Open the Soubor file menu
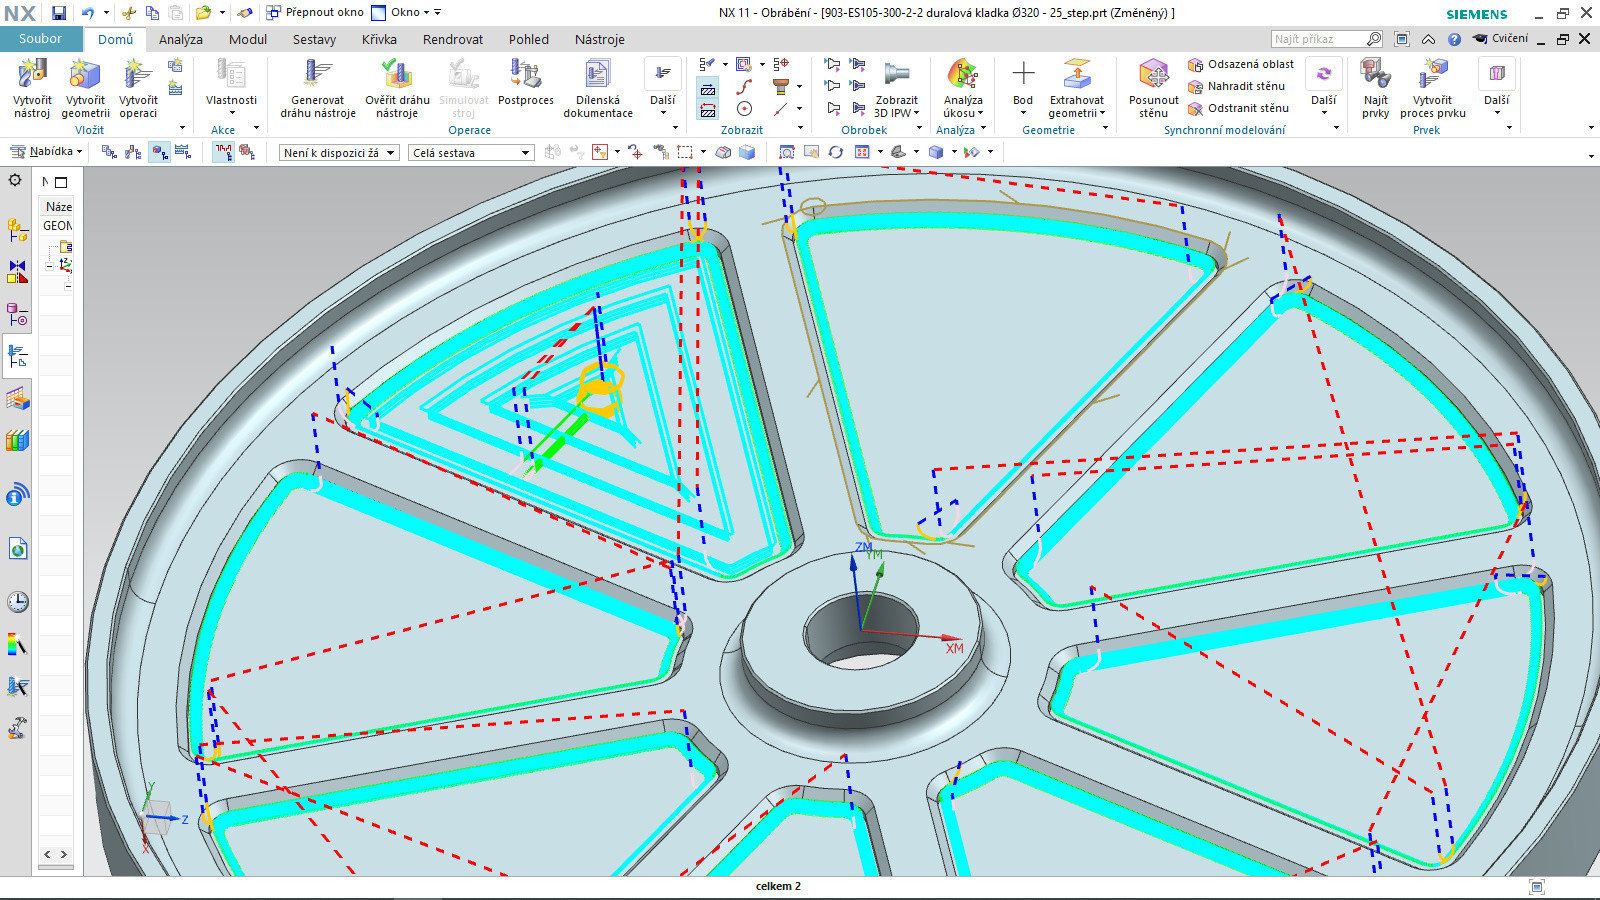The width and height of the screenshot is (1600, 900). (40, 39)
